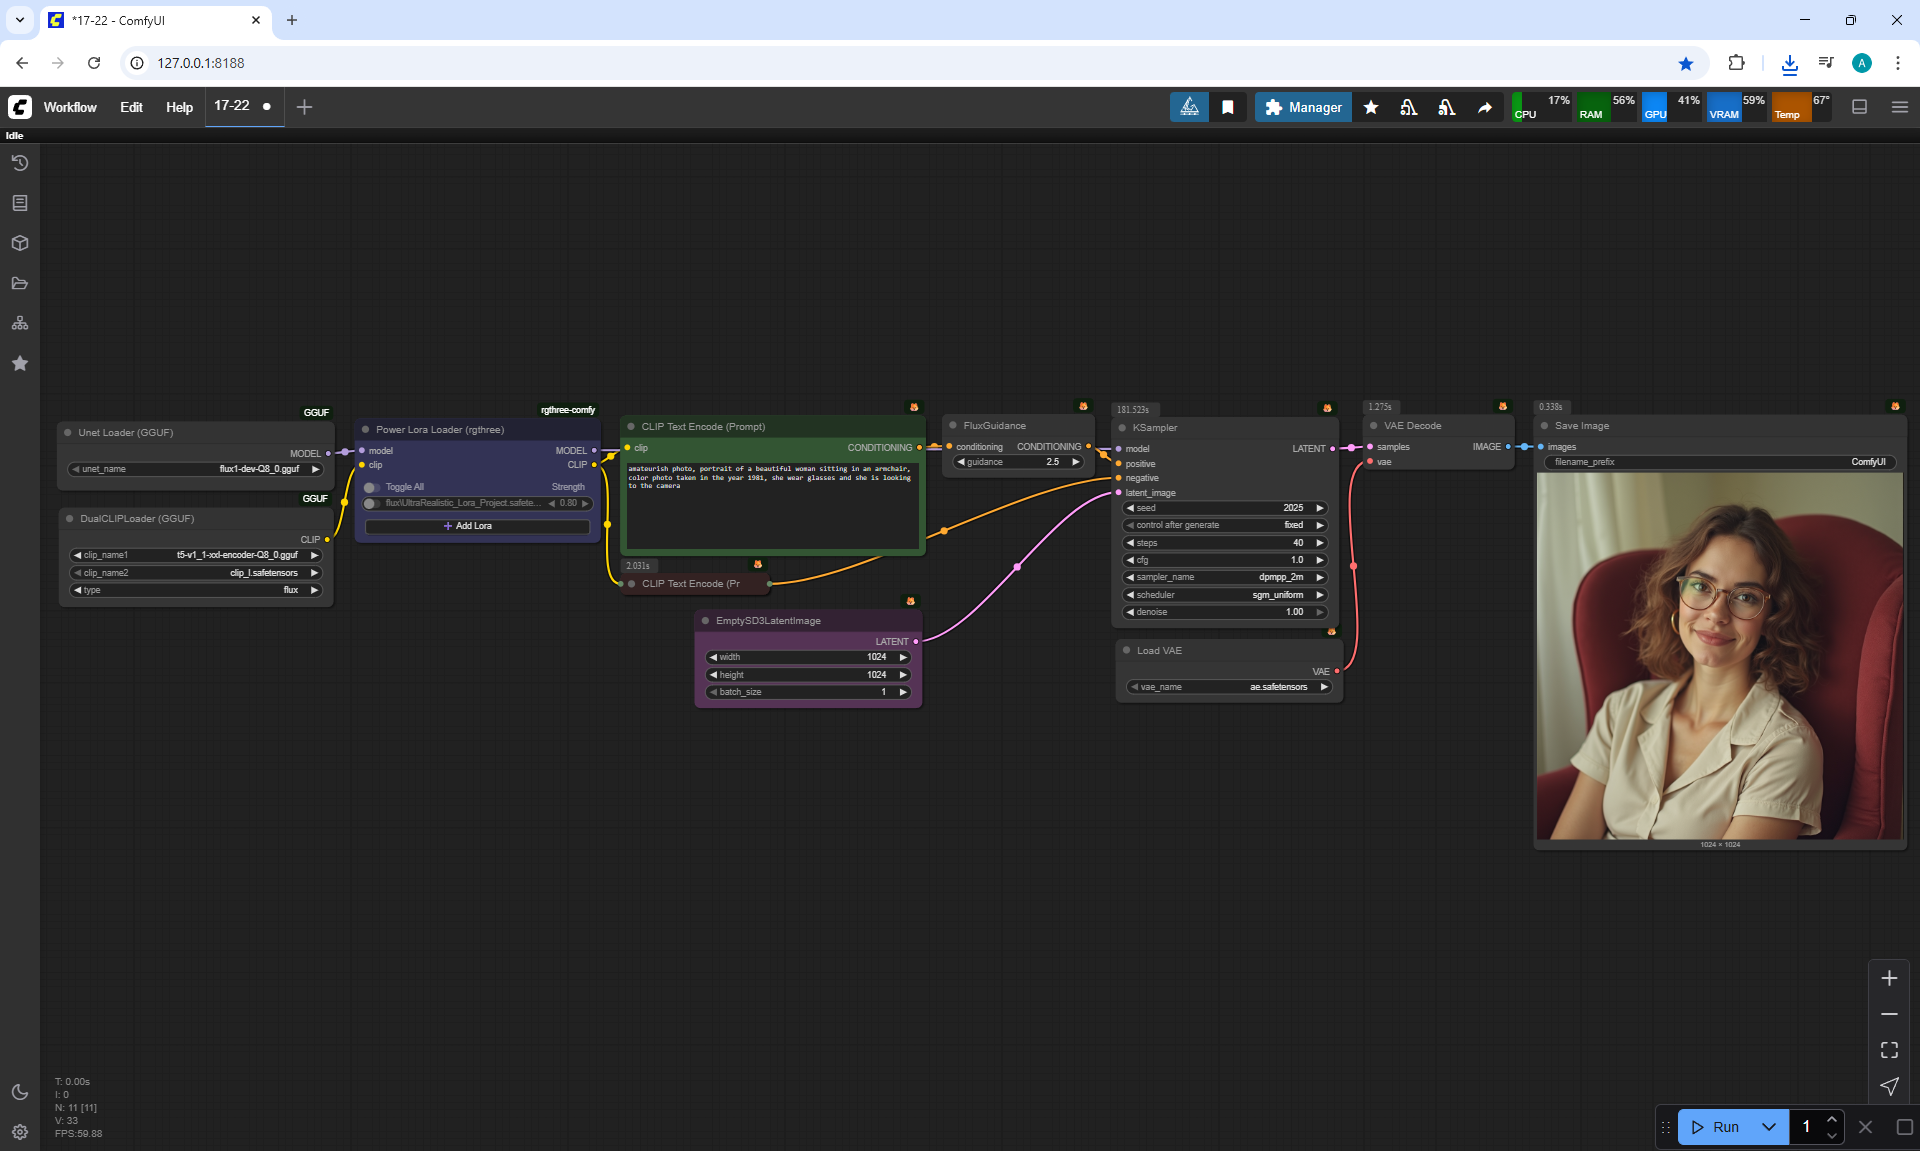Open the vae_name ae.safetensors combo
The width and height of the screenshot is (1920, 1151).
coord(1229,687)
